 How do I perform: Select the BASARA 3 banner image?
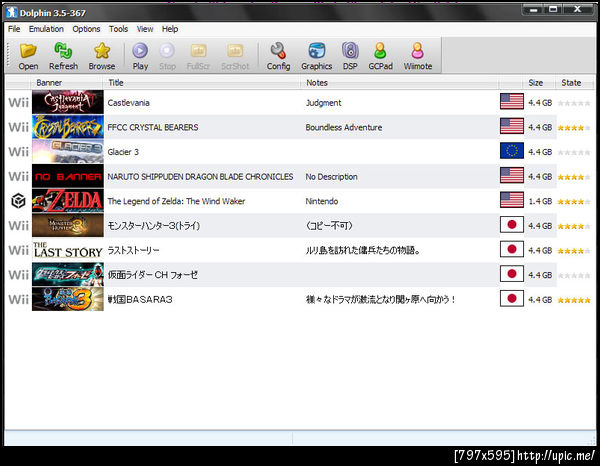68,299
